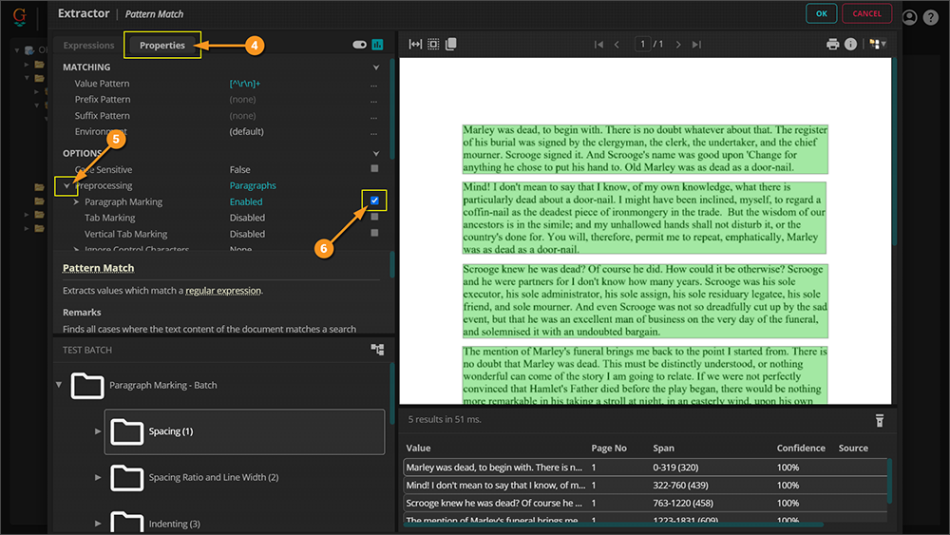Sort results by Span column header
Image resolution: width=950 pixels, height=535 pixels.
(663, 448)
